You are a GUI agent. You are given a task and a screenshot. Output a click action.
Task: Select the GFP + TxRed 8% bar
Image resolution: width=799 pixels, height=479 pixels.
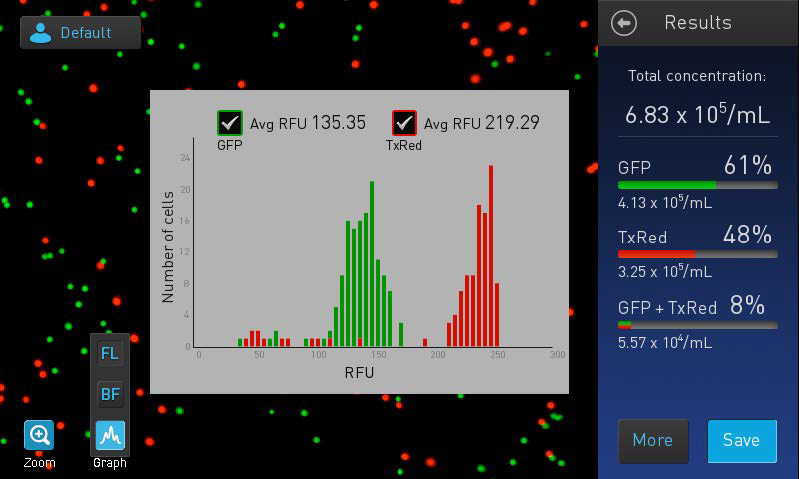point(698,325)
